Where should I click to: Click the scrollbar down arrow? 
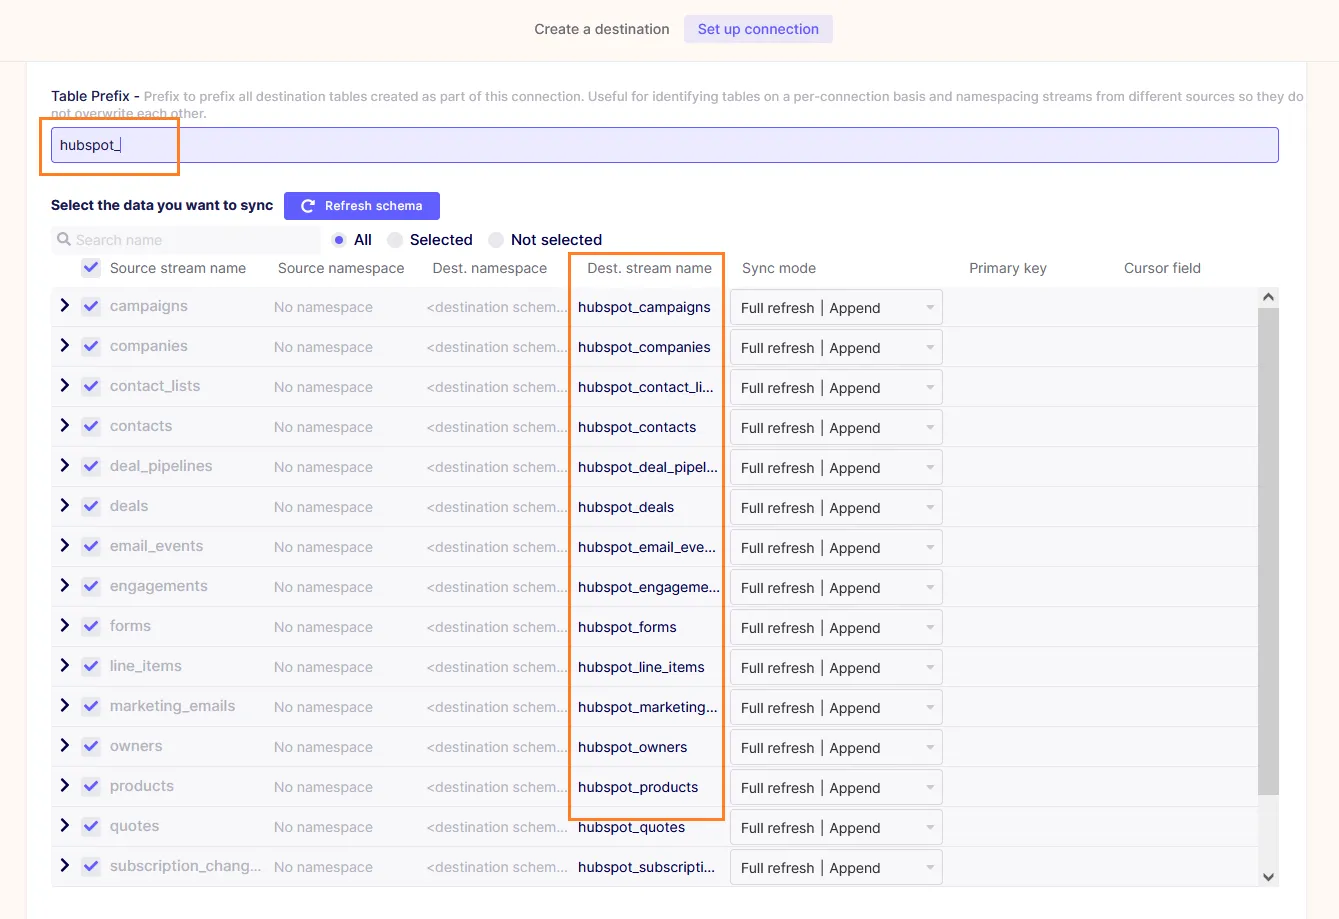pyautogui.click(x=1268, y=877)
